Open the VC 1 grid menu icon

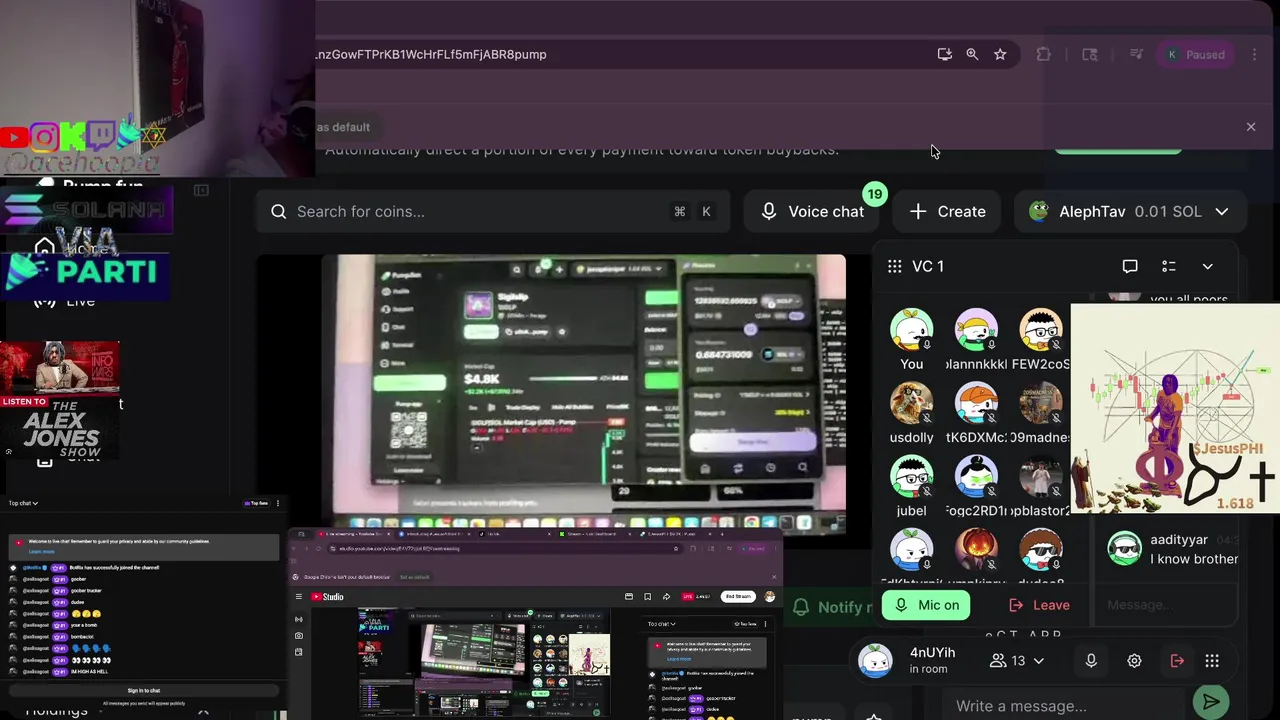[x=894, y=266]
